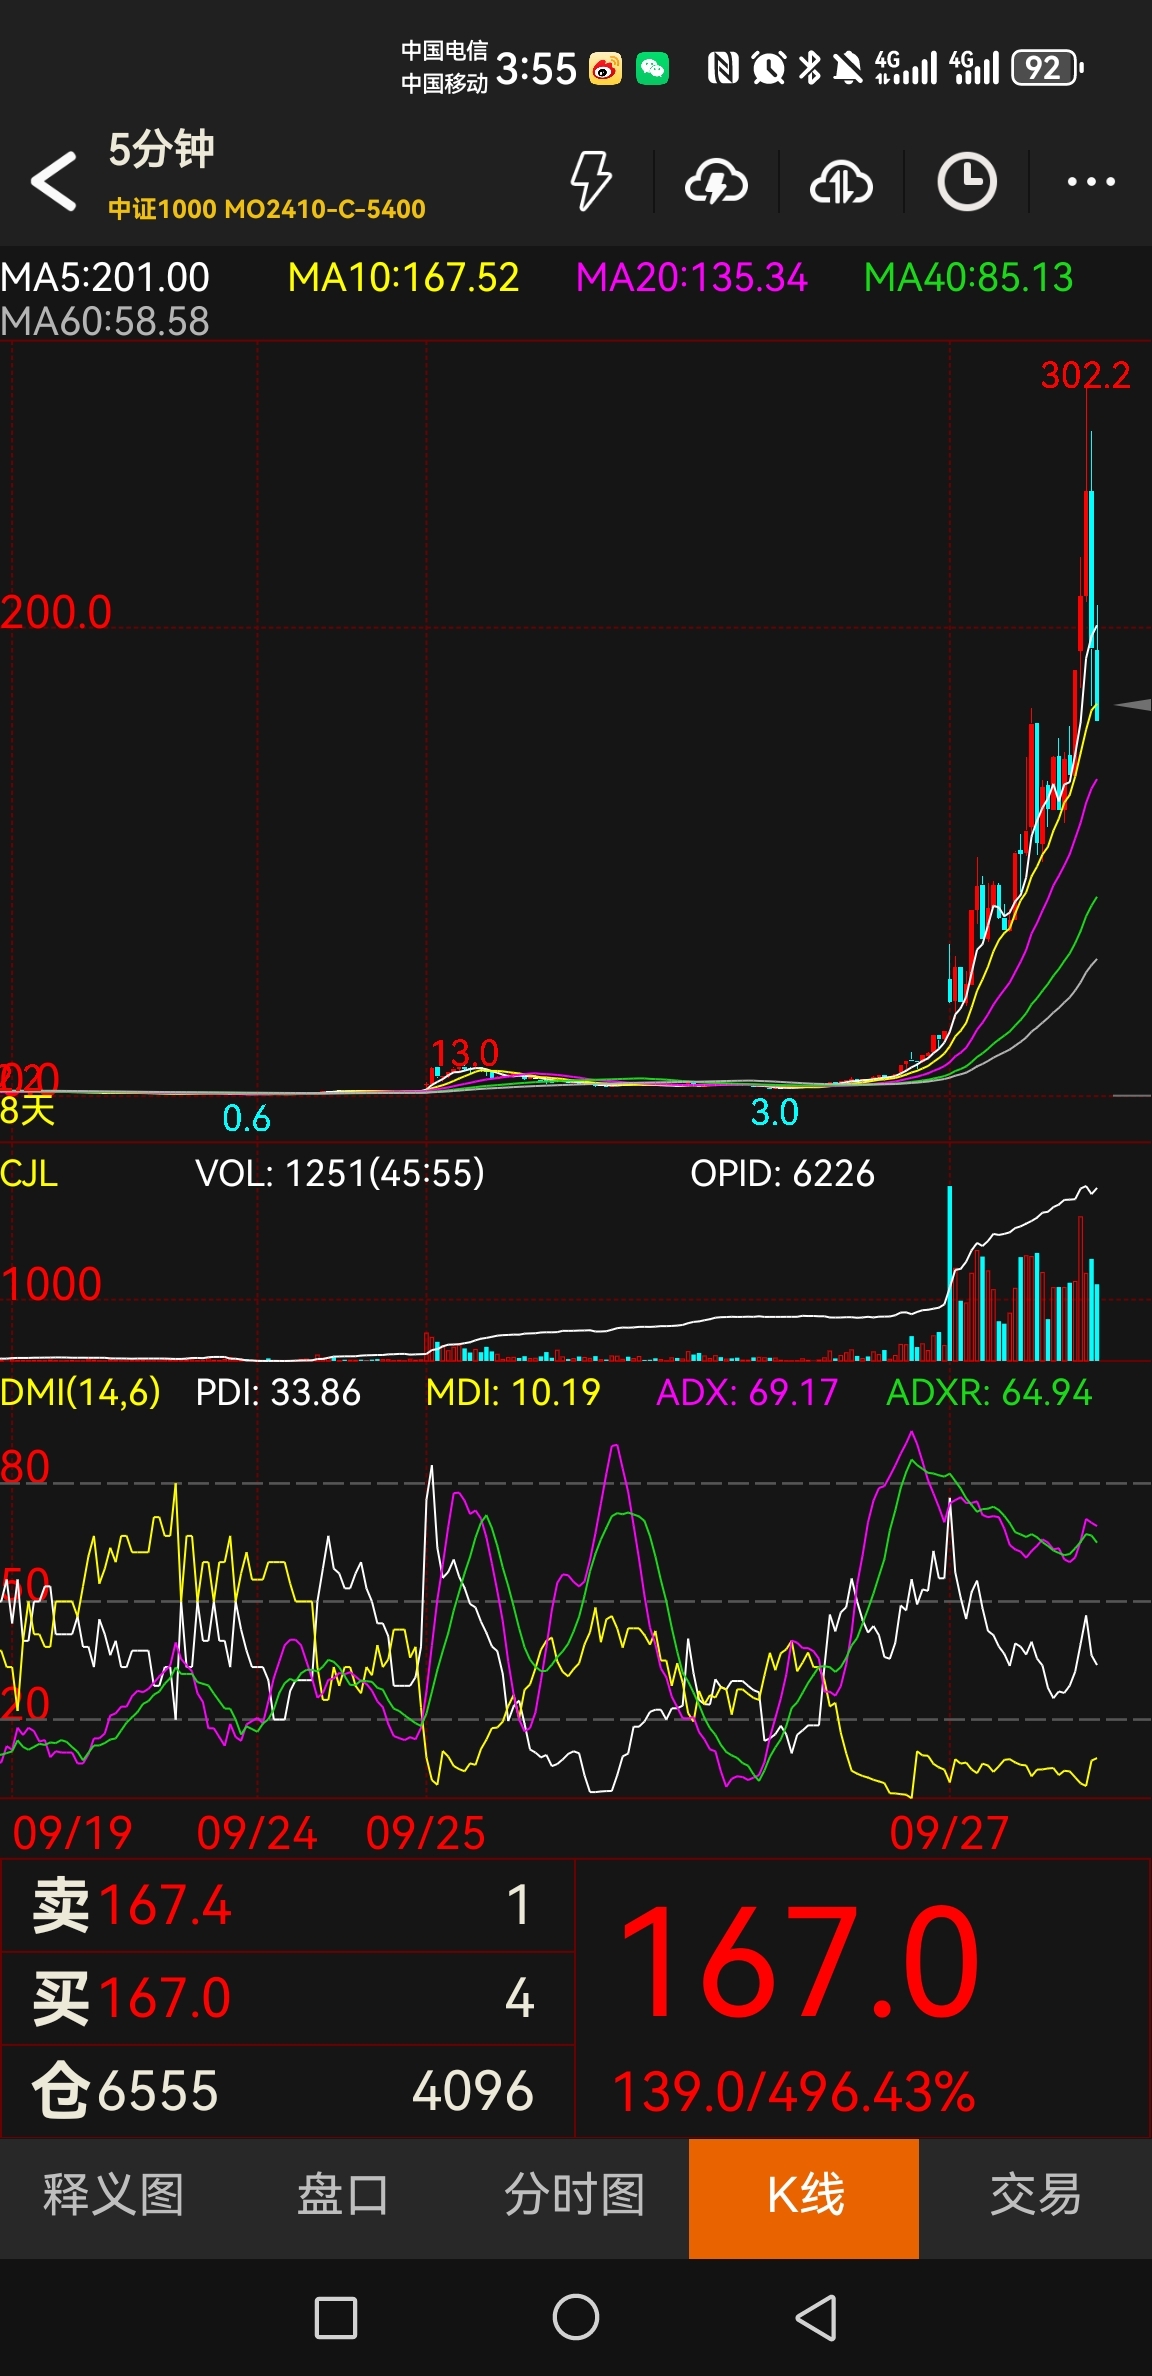
Task: Switch to the 分时图 tab
Action: tap(574, 2195)
